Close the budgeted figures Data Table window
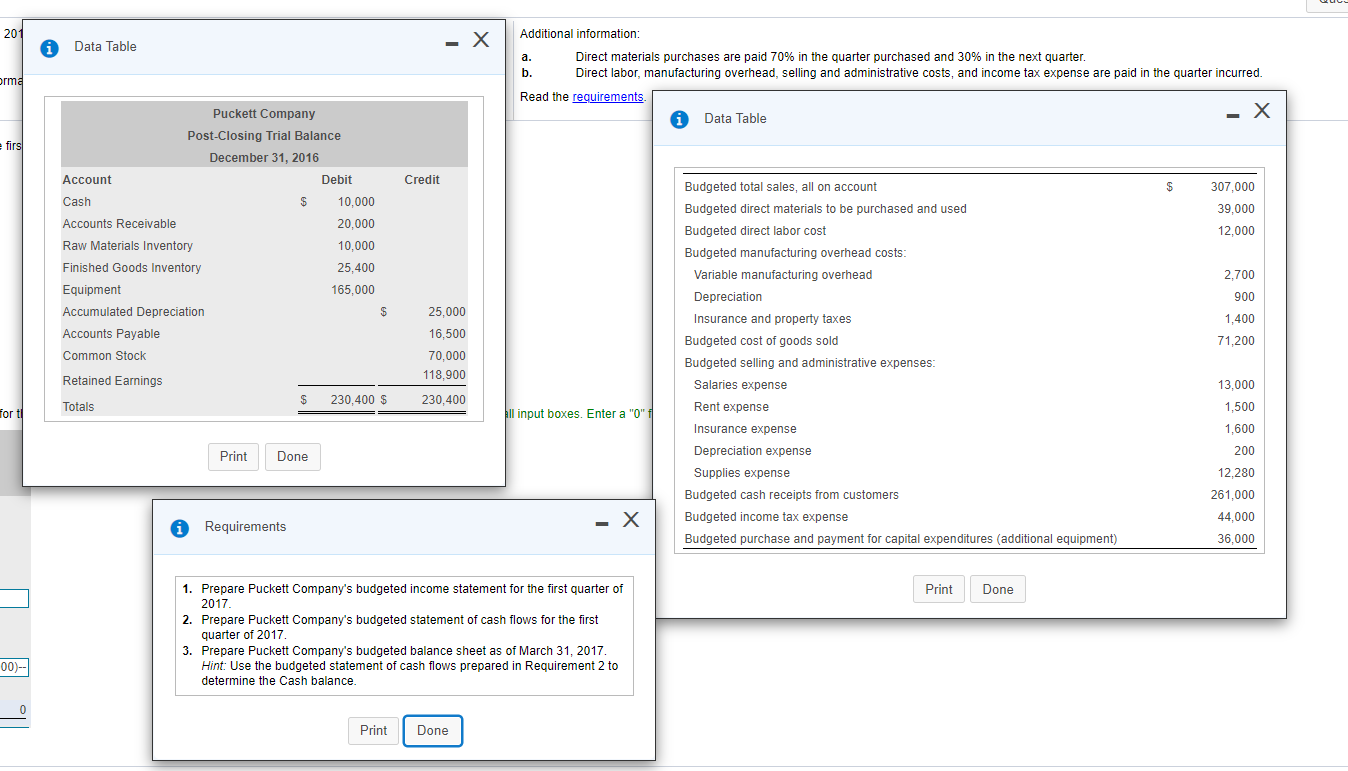The image size is (1348, 771). pyautogui.click(x=1262, y=112)
